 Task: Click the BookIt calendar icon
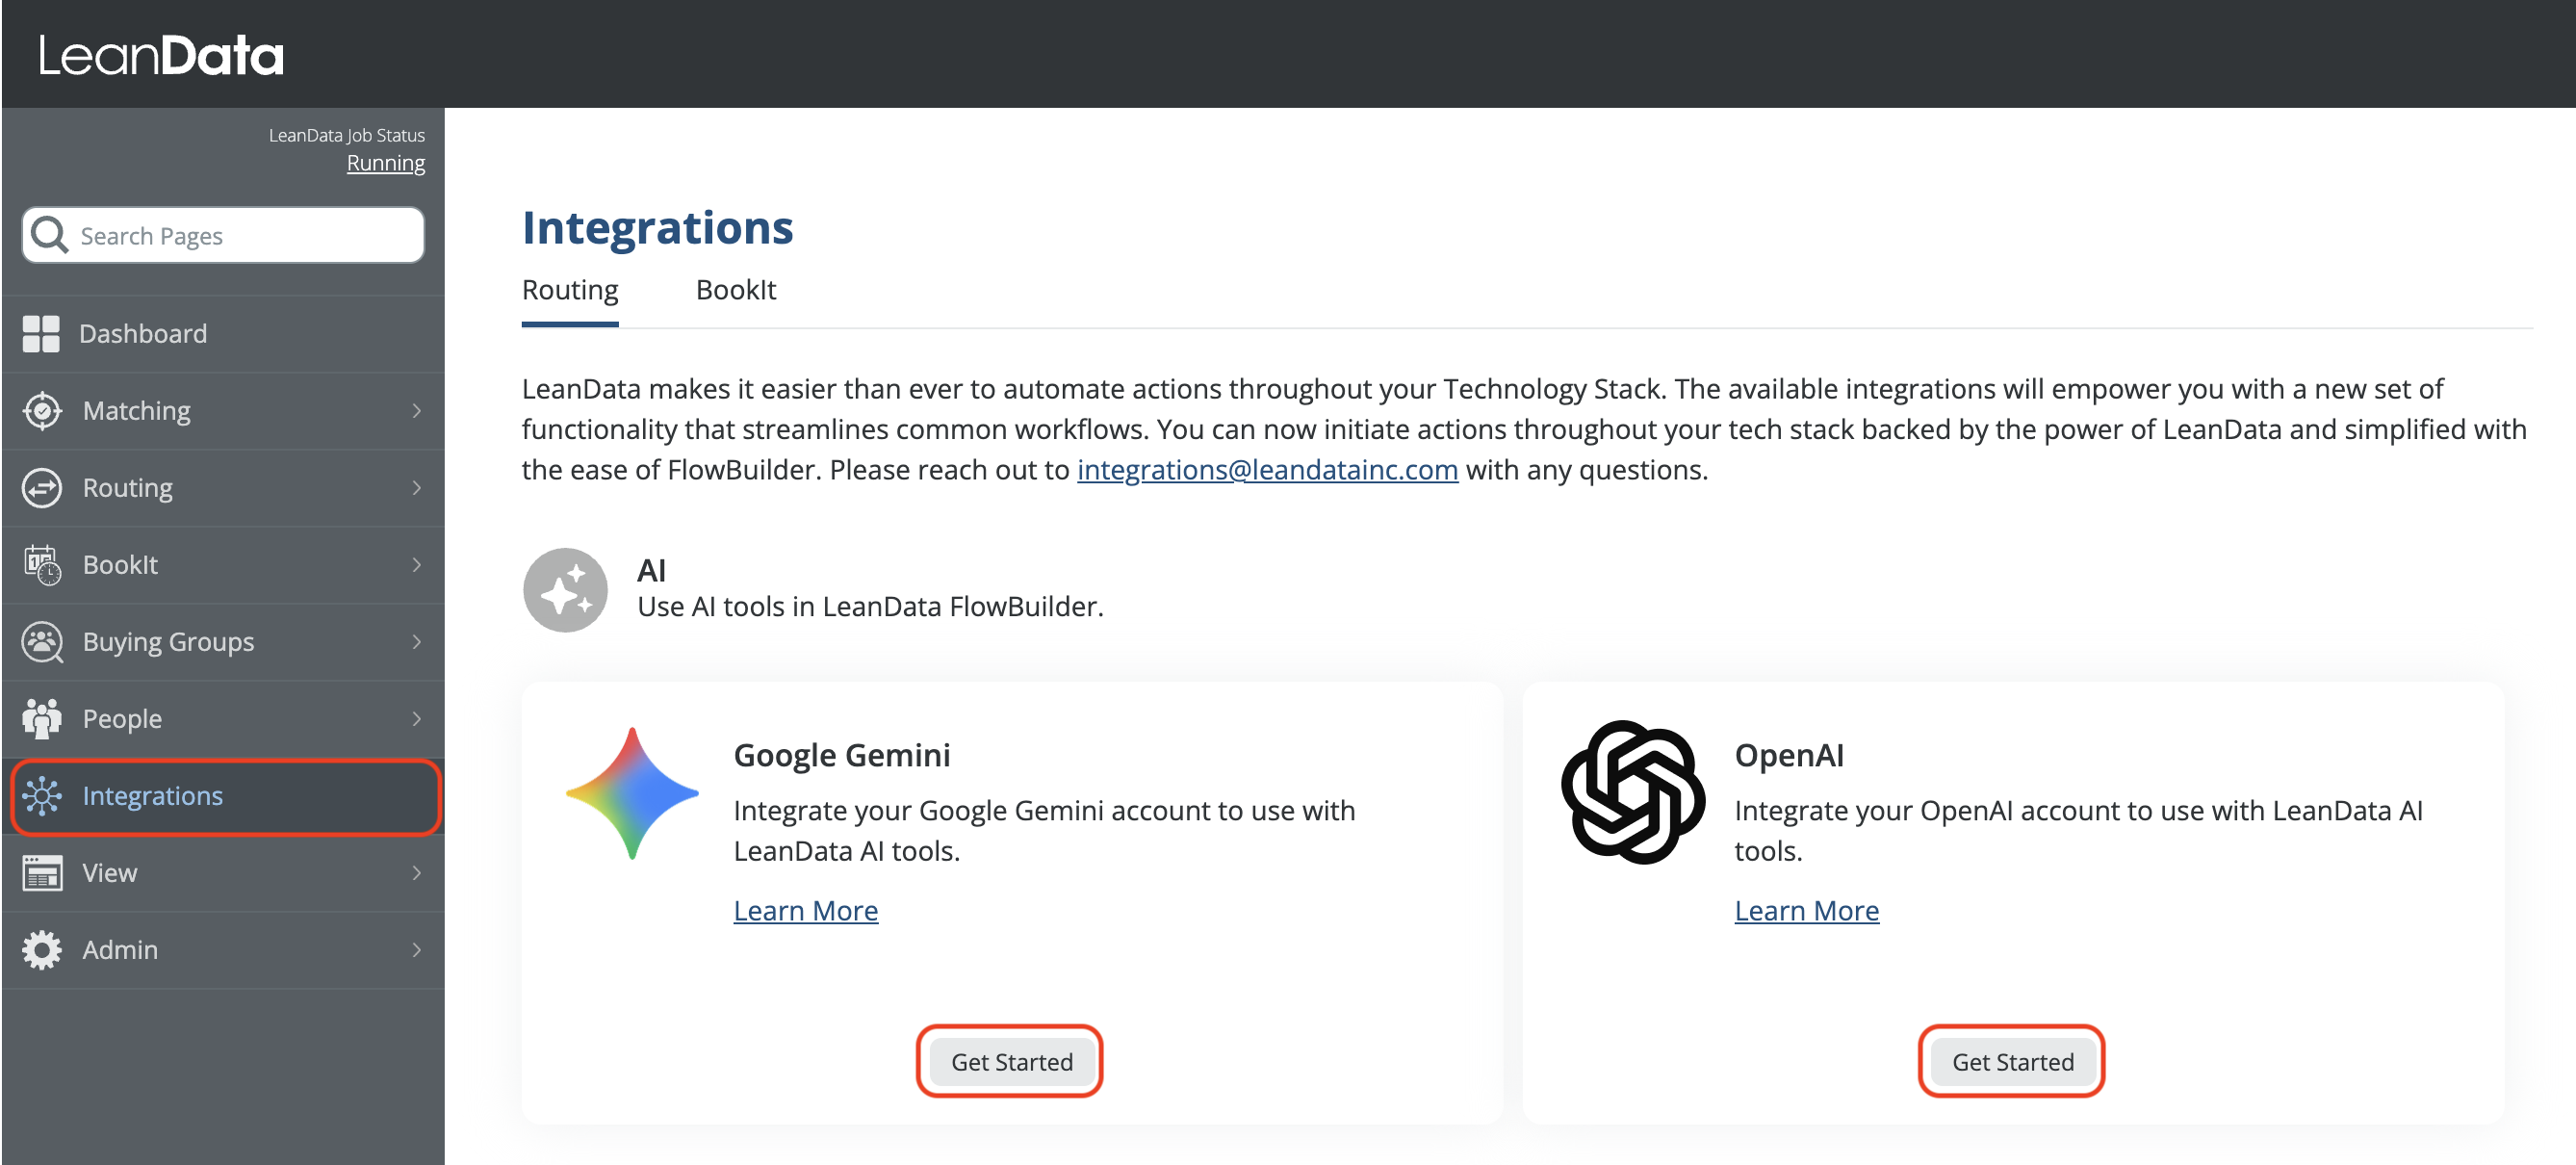point(42,564)
